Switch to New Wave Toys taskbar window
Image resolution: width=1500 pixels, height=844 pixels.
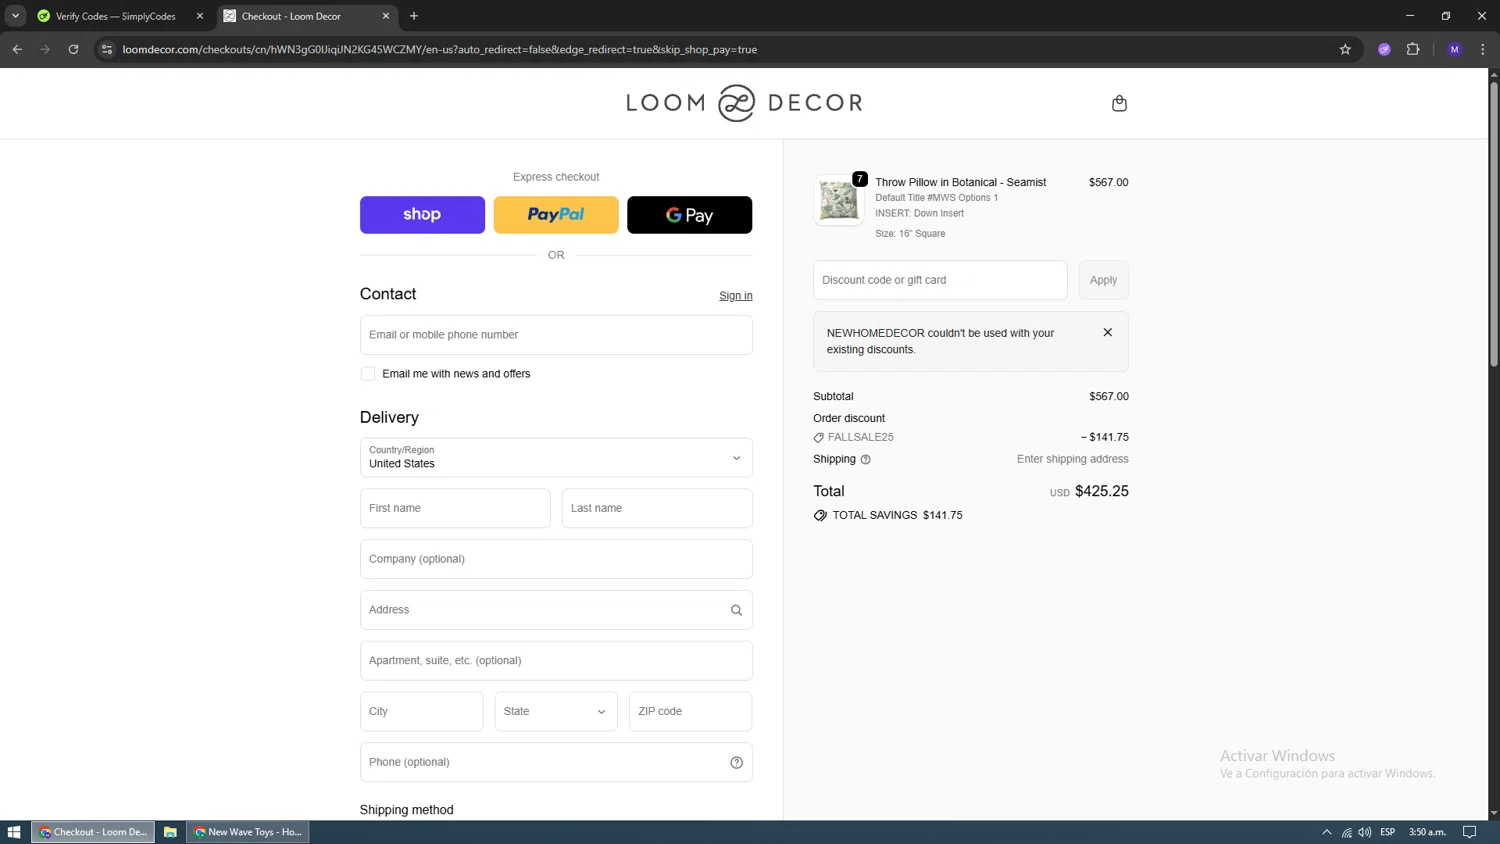point(248,832)
